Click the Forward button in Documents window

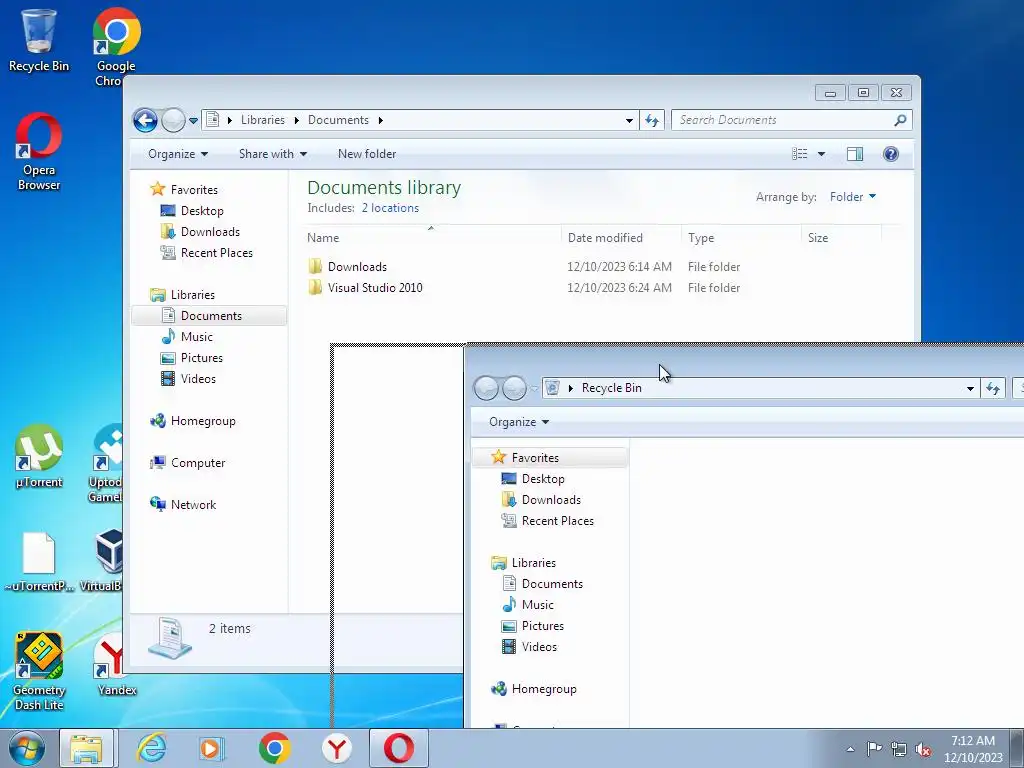tap(173, 120)
